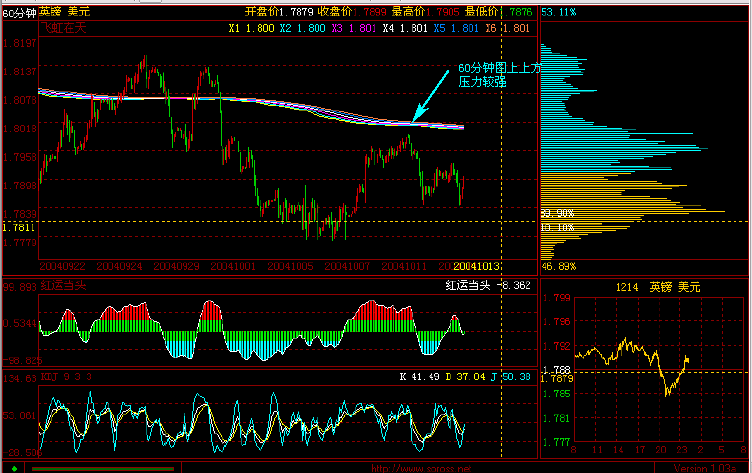752x473 pixels.
Task: Click the 收盘价 1.7899 close price value
Action: [x=352, y=12]
